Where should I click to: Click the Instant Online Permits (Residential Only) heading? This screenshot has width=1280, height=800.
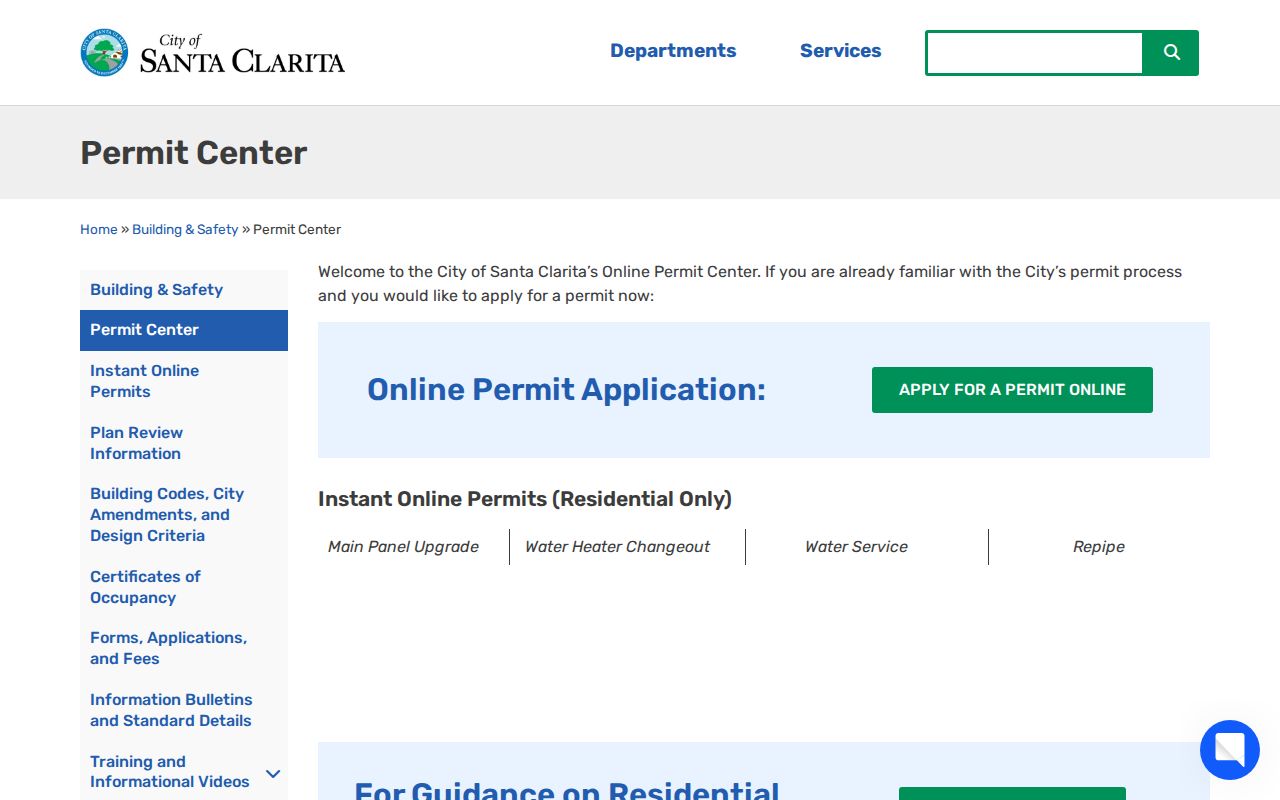click(x=525, y=499)
